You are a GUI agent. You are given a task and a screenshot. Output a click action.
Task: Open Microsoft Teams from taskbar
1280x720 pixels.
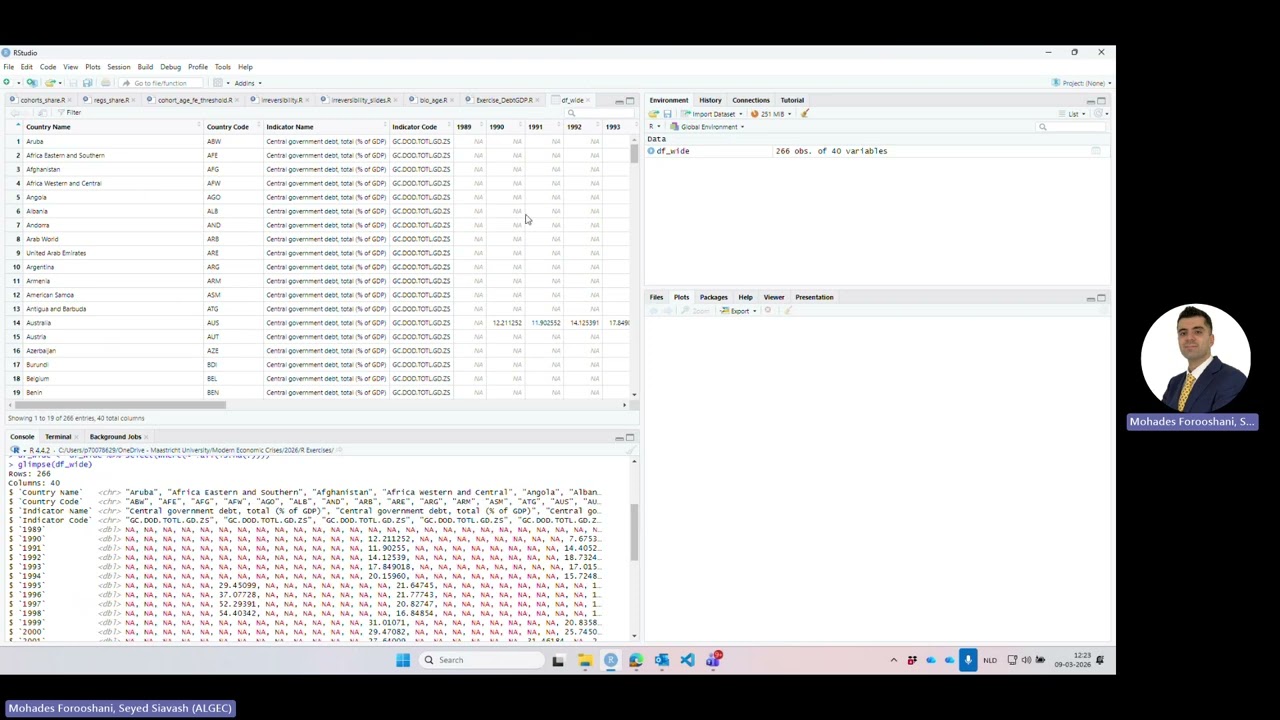point(713,660)
